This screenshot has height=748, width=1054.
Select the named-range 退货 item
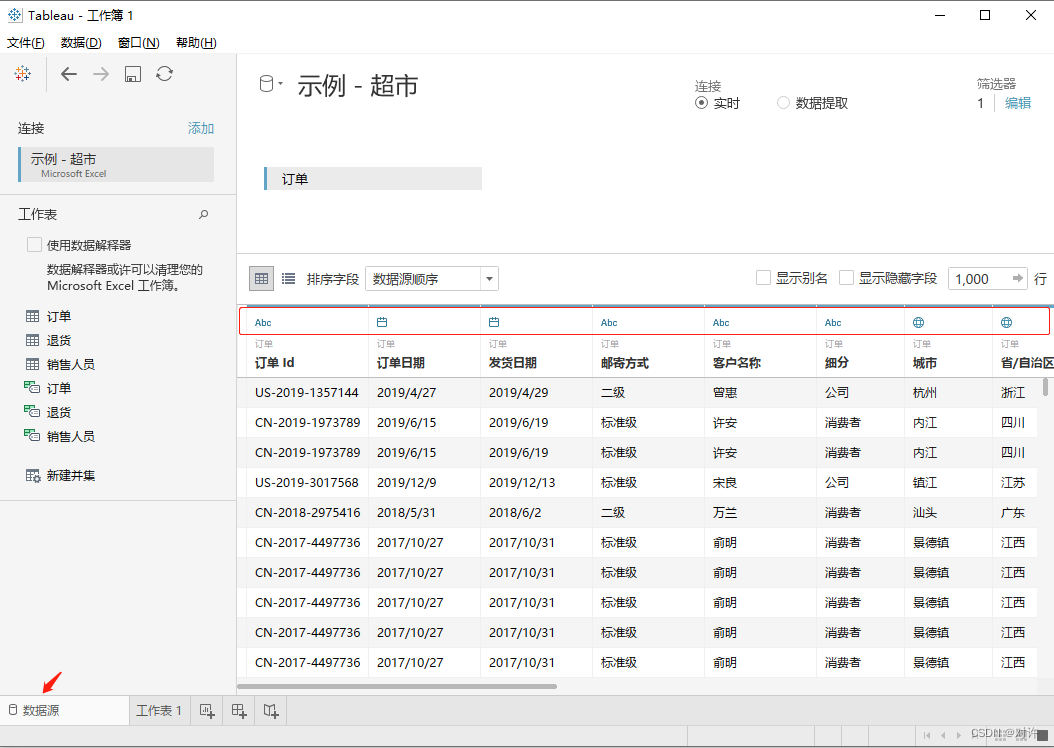point(48,413)
